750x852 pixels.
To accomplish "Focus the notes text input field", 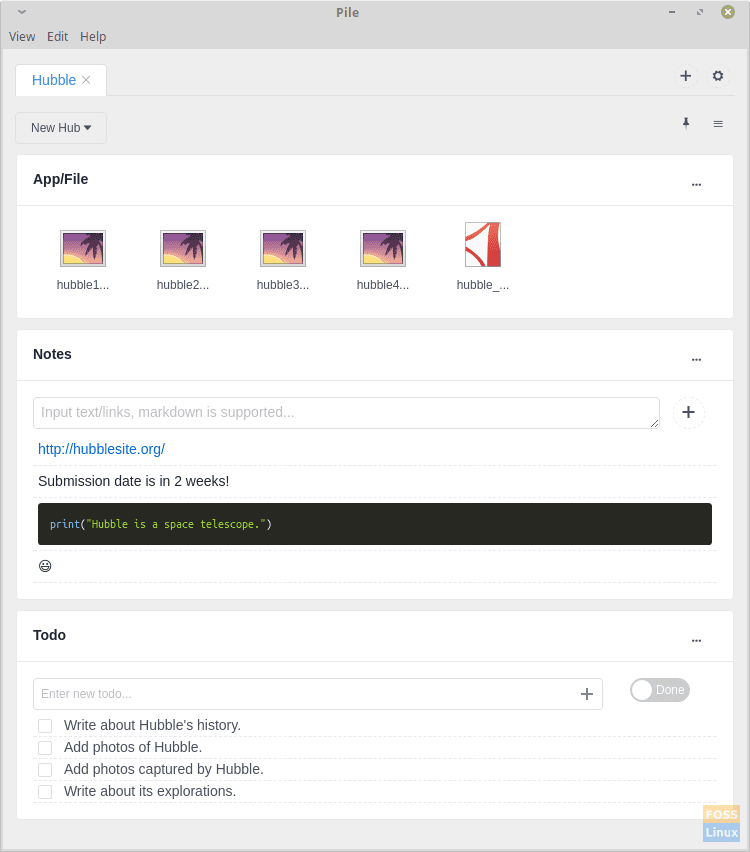I will [346, 412].
